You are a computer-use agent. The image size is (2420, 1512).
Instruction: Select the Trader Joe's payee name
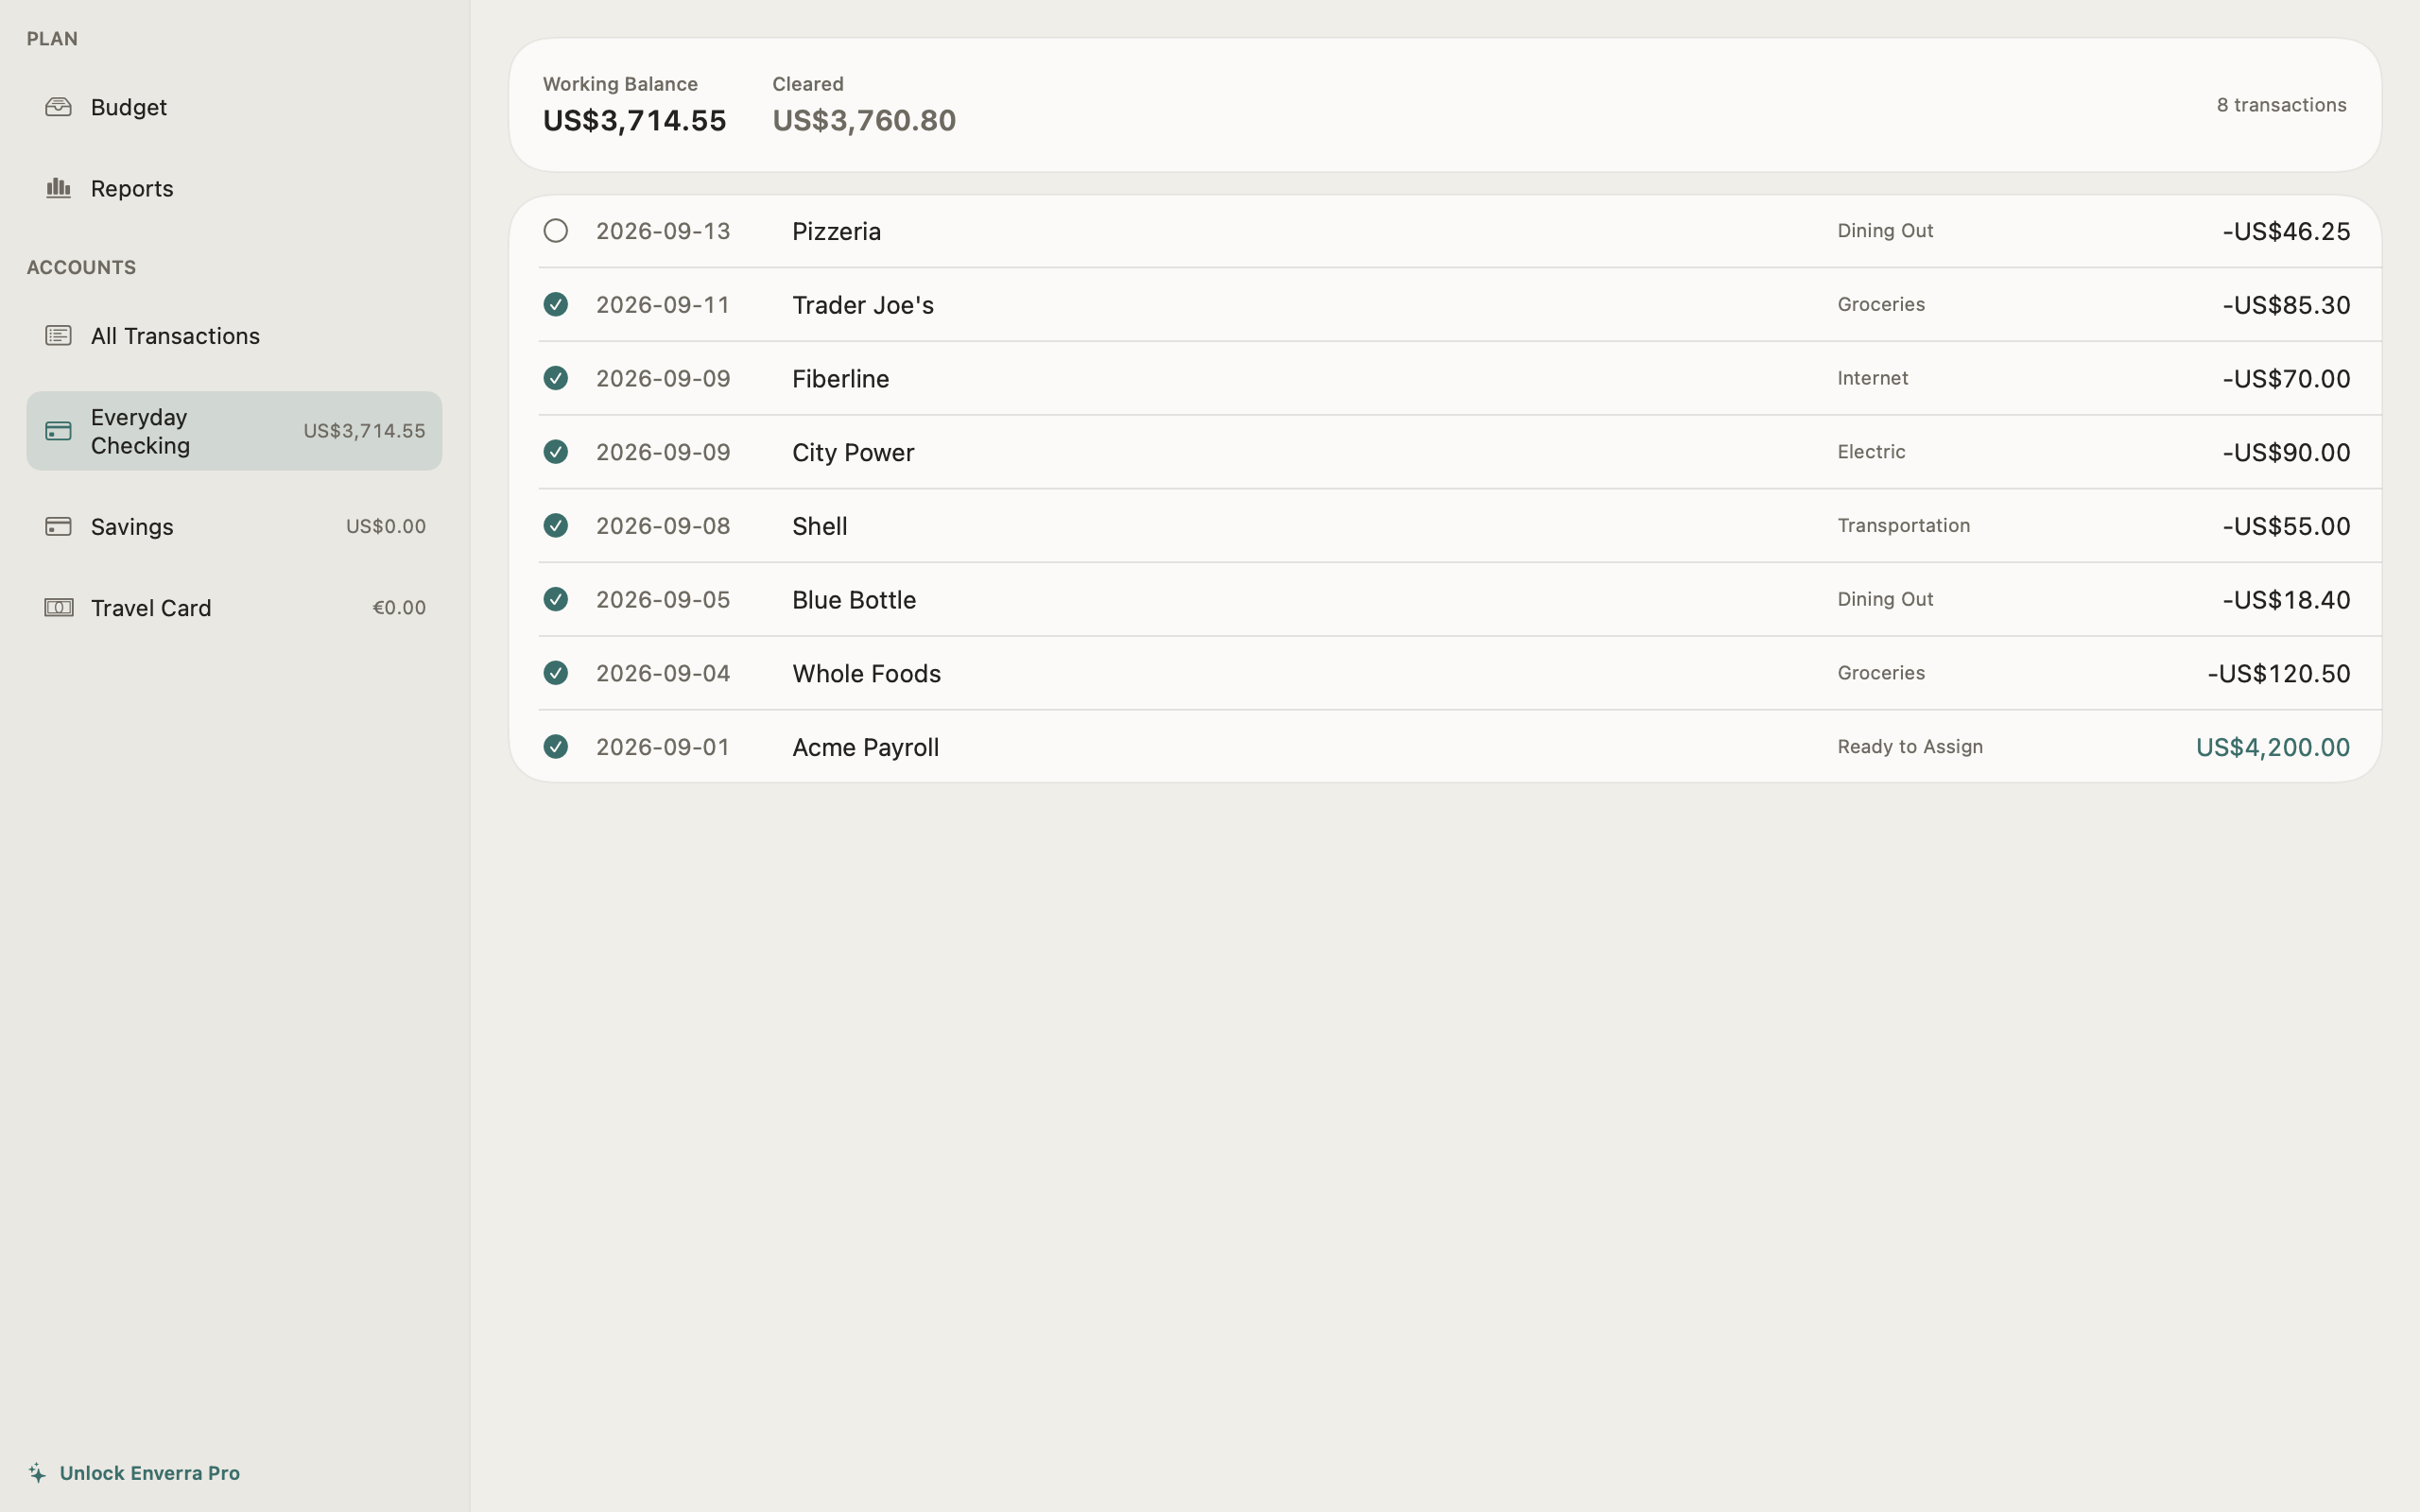click(863, 304)
